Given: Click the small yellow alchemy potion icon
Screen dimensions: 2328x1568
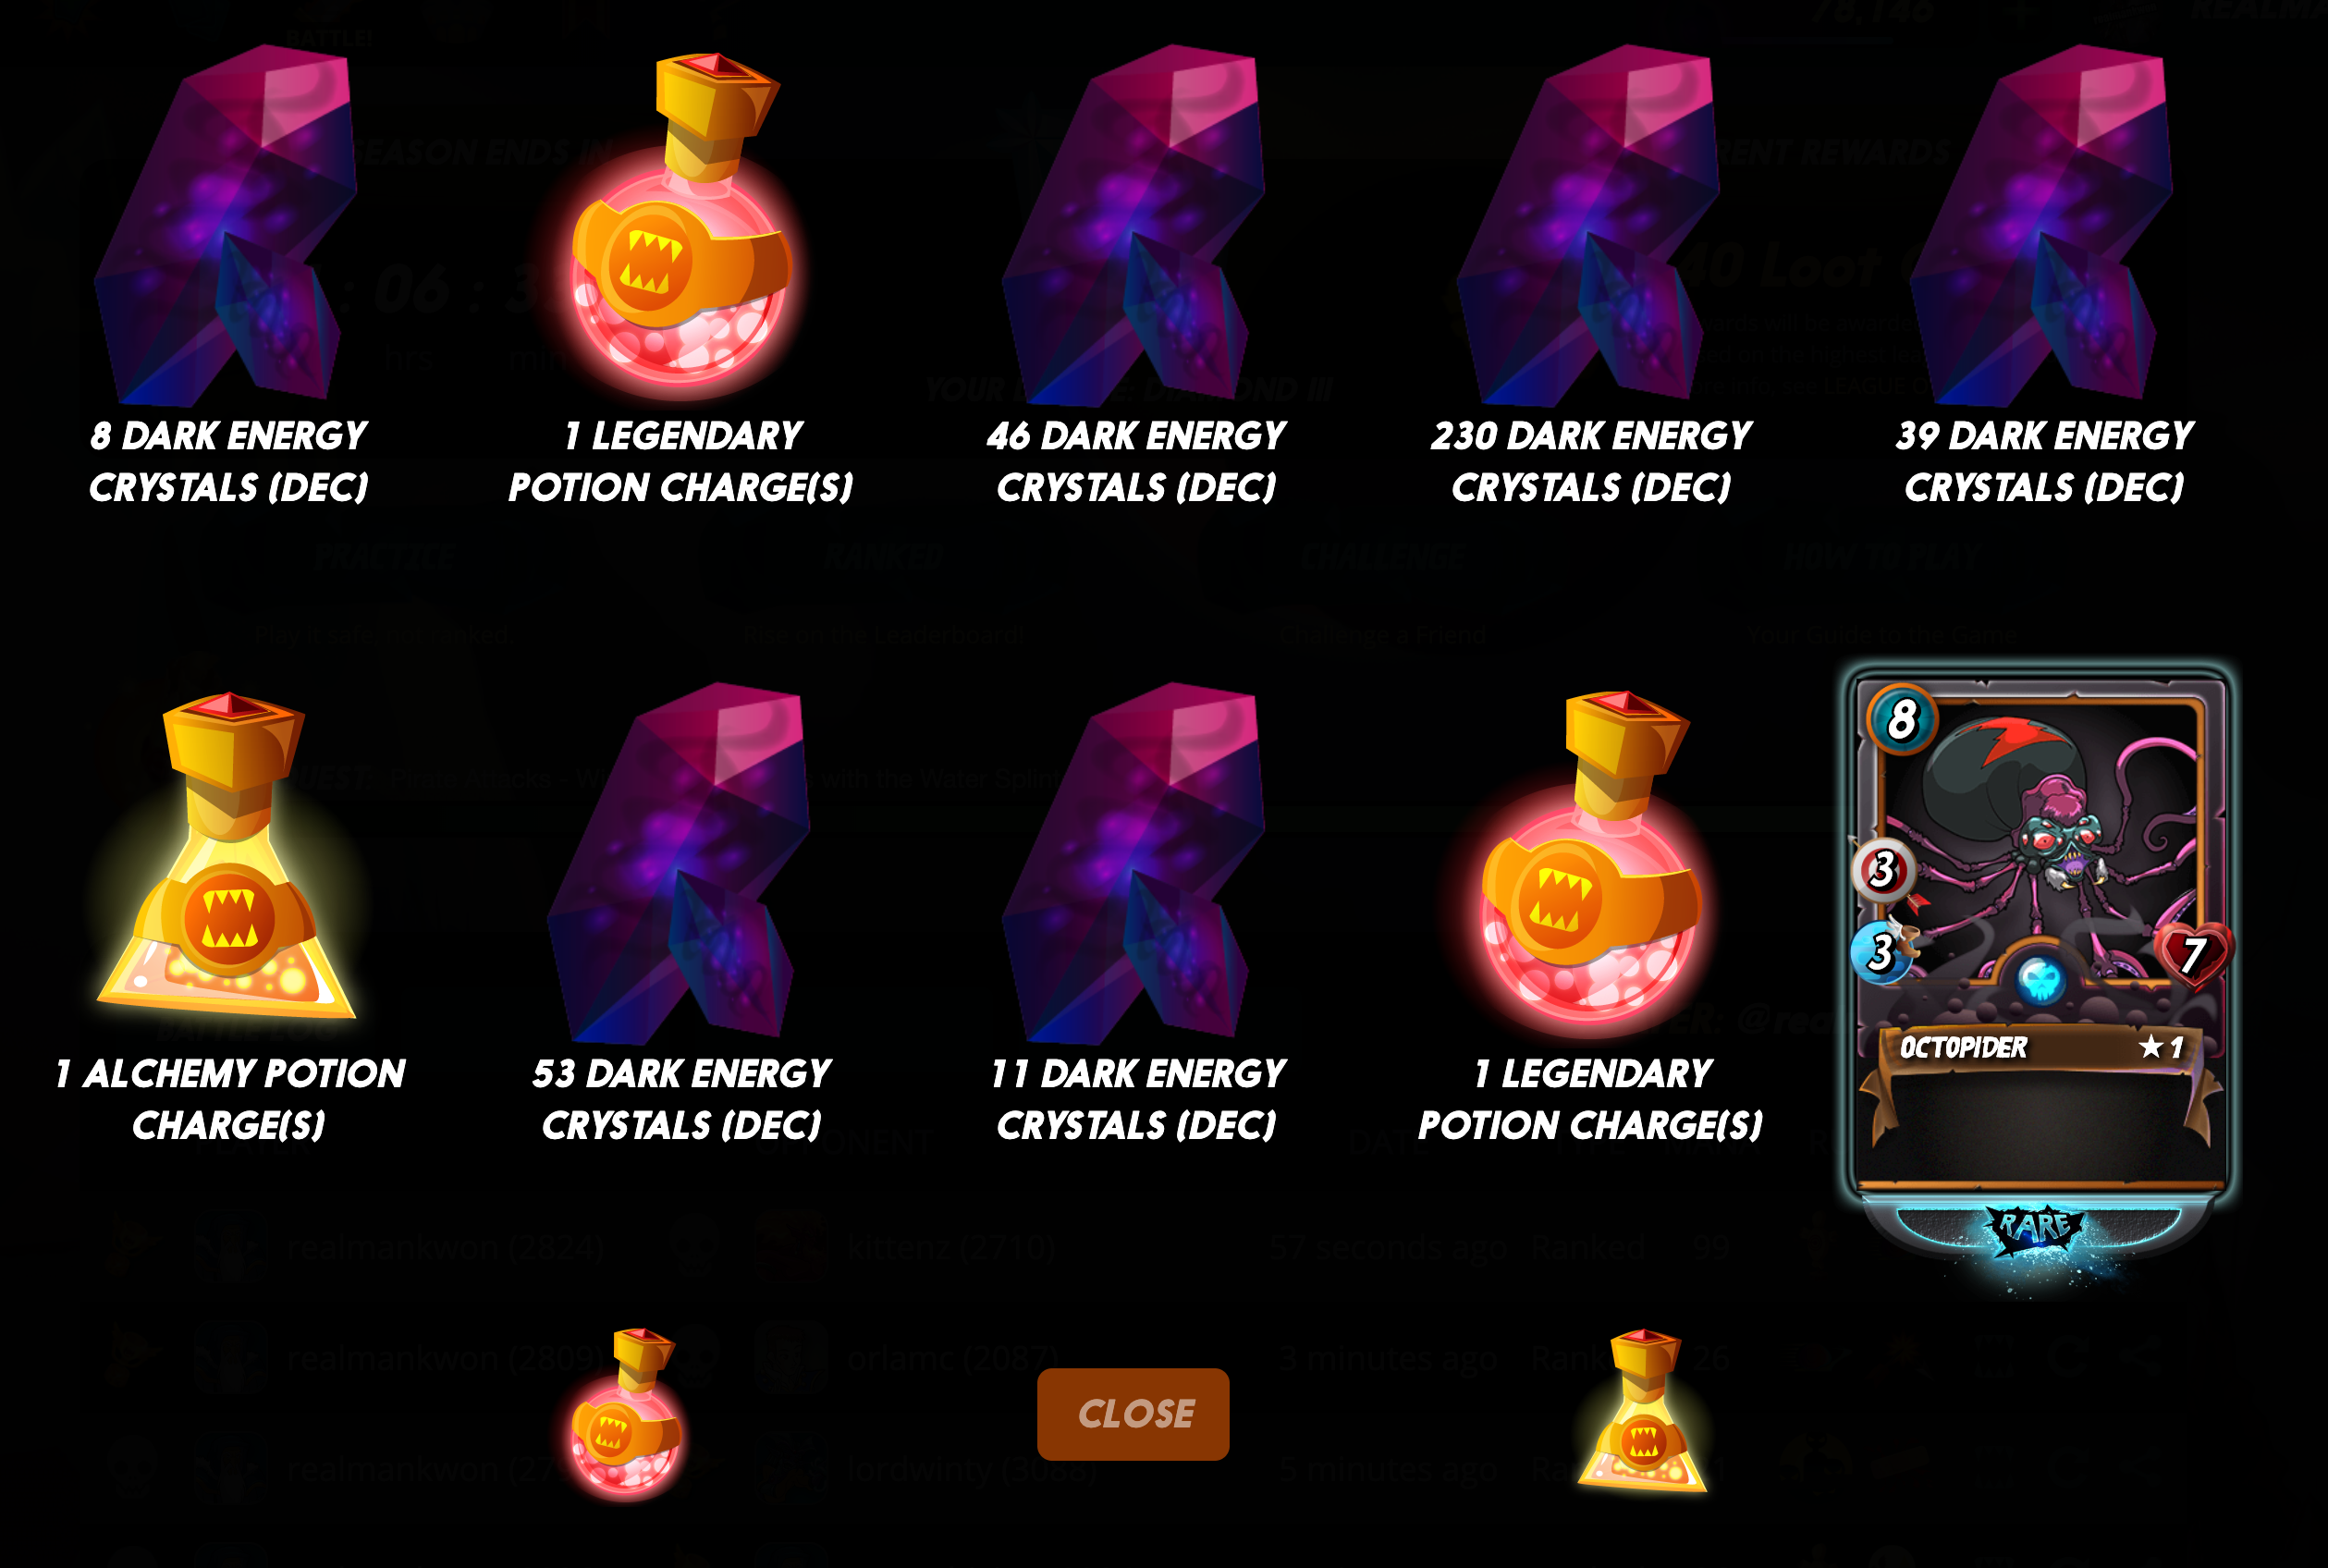Looking at the screenshot, I should pyautogui.click(x=1642, y=1410).
